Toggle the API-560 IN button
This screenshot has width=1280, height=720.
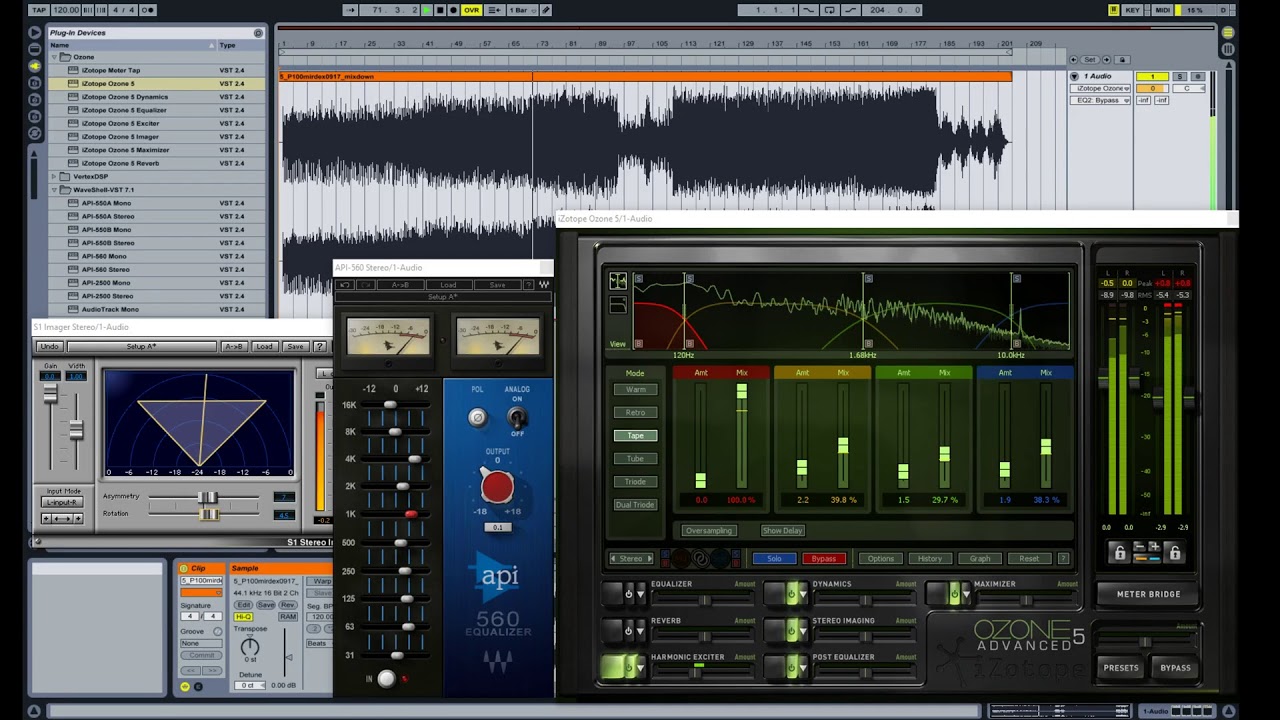coord(386,679)
